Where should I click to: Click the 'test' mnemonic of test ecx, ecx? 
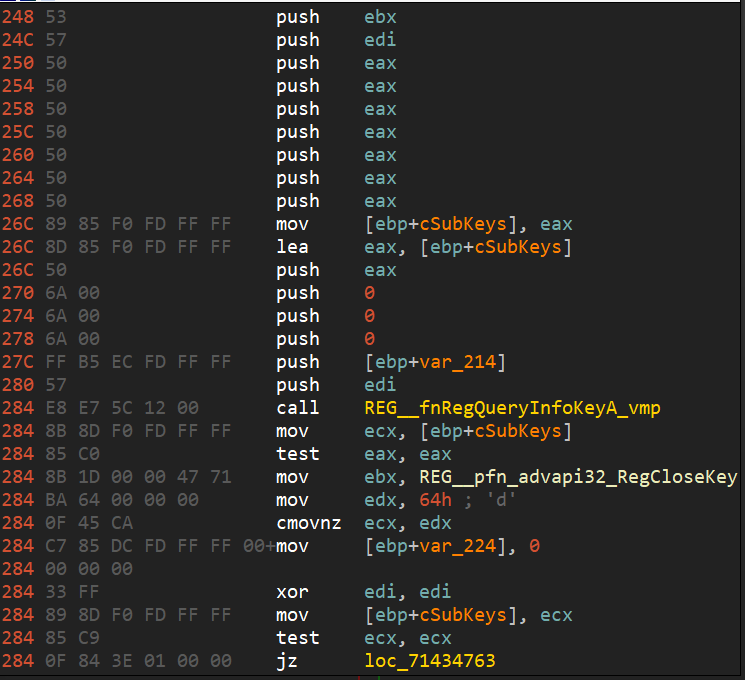coord(298,638)
